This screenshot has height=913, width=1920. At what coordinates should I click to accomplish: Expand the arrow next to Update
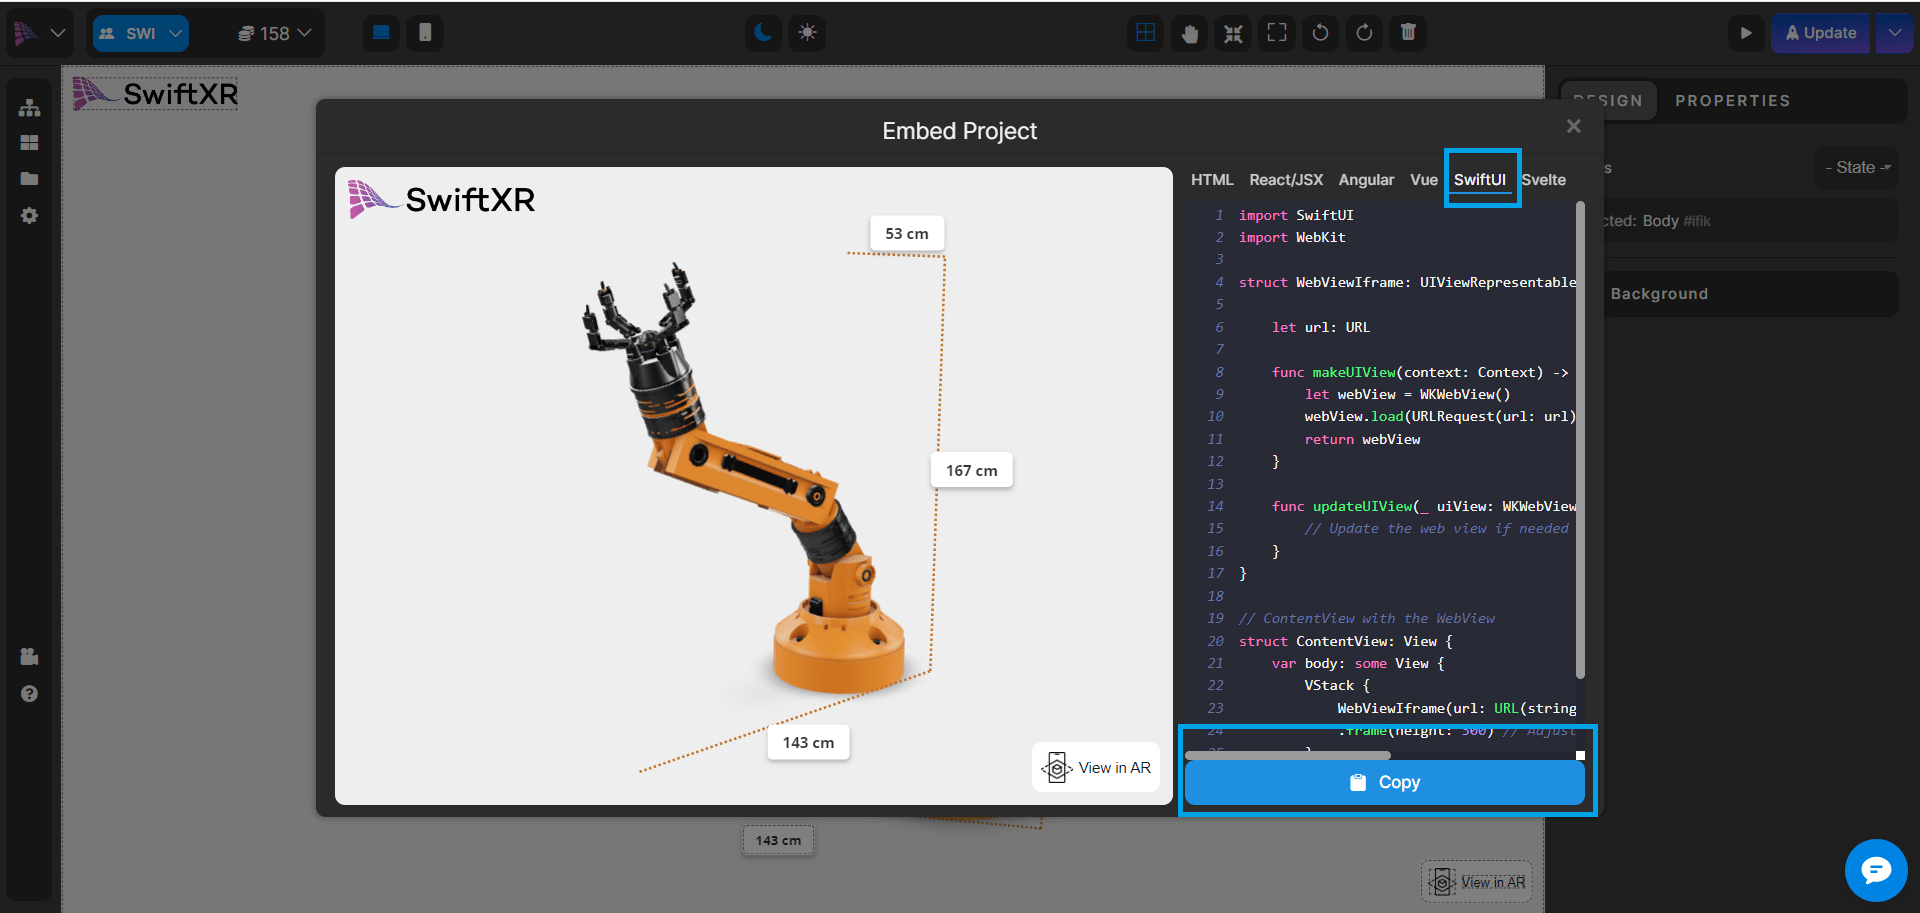(x=1894, y=33)
